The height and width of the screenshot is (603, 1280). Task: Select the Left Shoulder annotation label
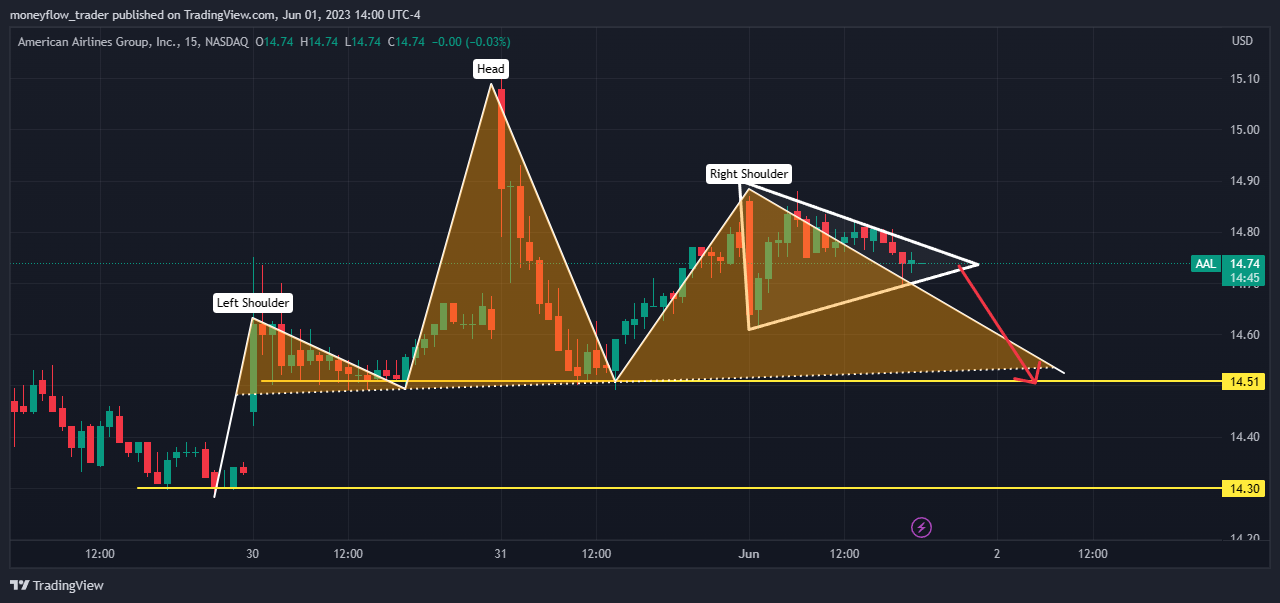coord(253,303)
